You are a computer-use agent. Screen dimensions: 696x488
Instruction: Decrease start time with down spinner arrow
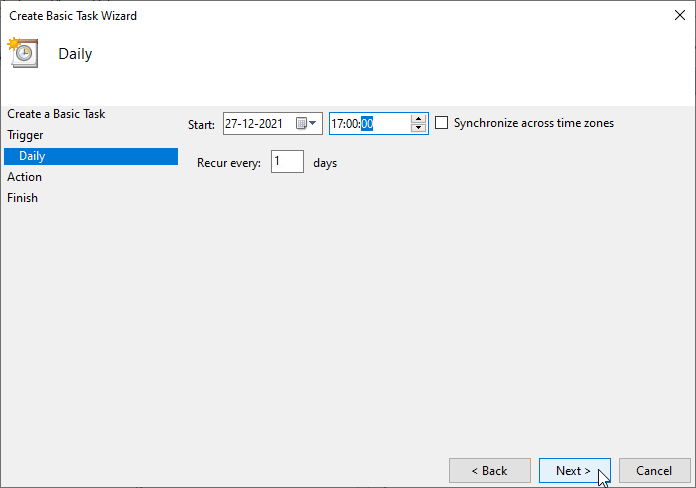point(418,128)
